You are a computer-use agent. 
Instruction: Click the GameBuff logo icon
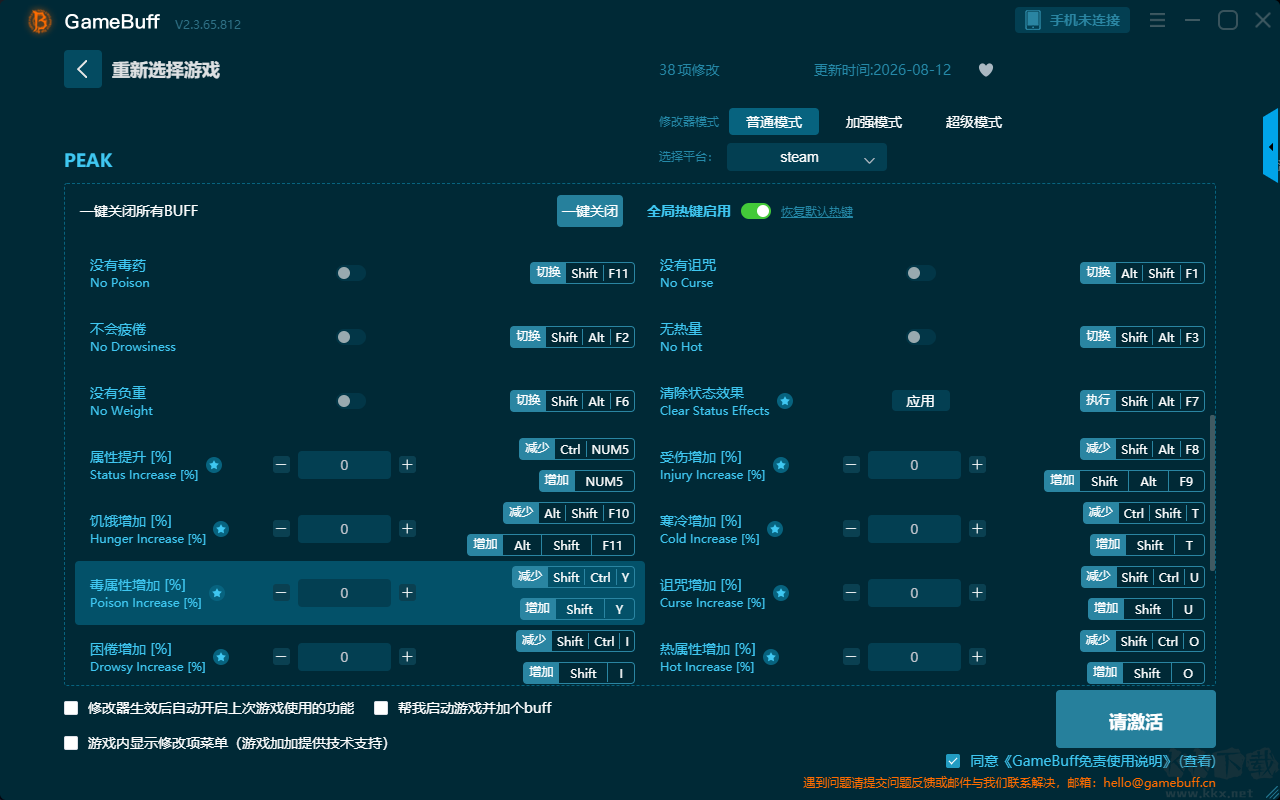pyautogui.click(x=40, y=21)
